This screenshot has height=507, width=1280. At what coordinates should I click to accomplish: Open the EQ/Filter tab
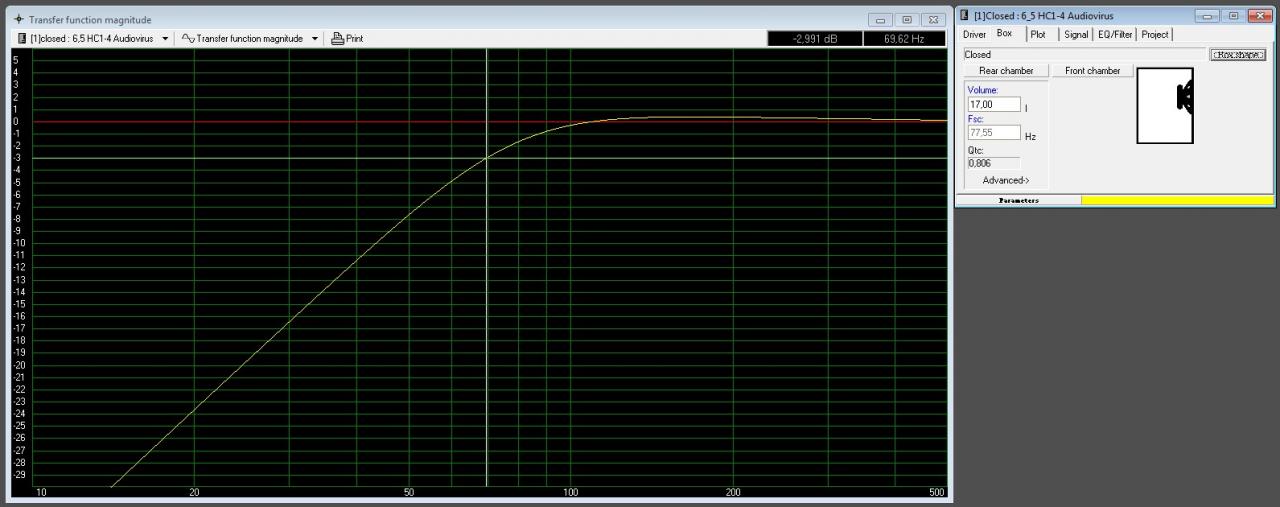[1115, 35]
